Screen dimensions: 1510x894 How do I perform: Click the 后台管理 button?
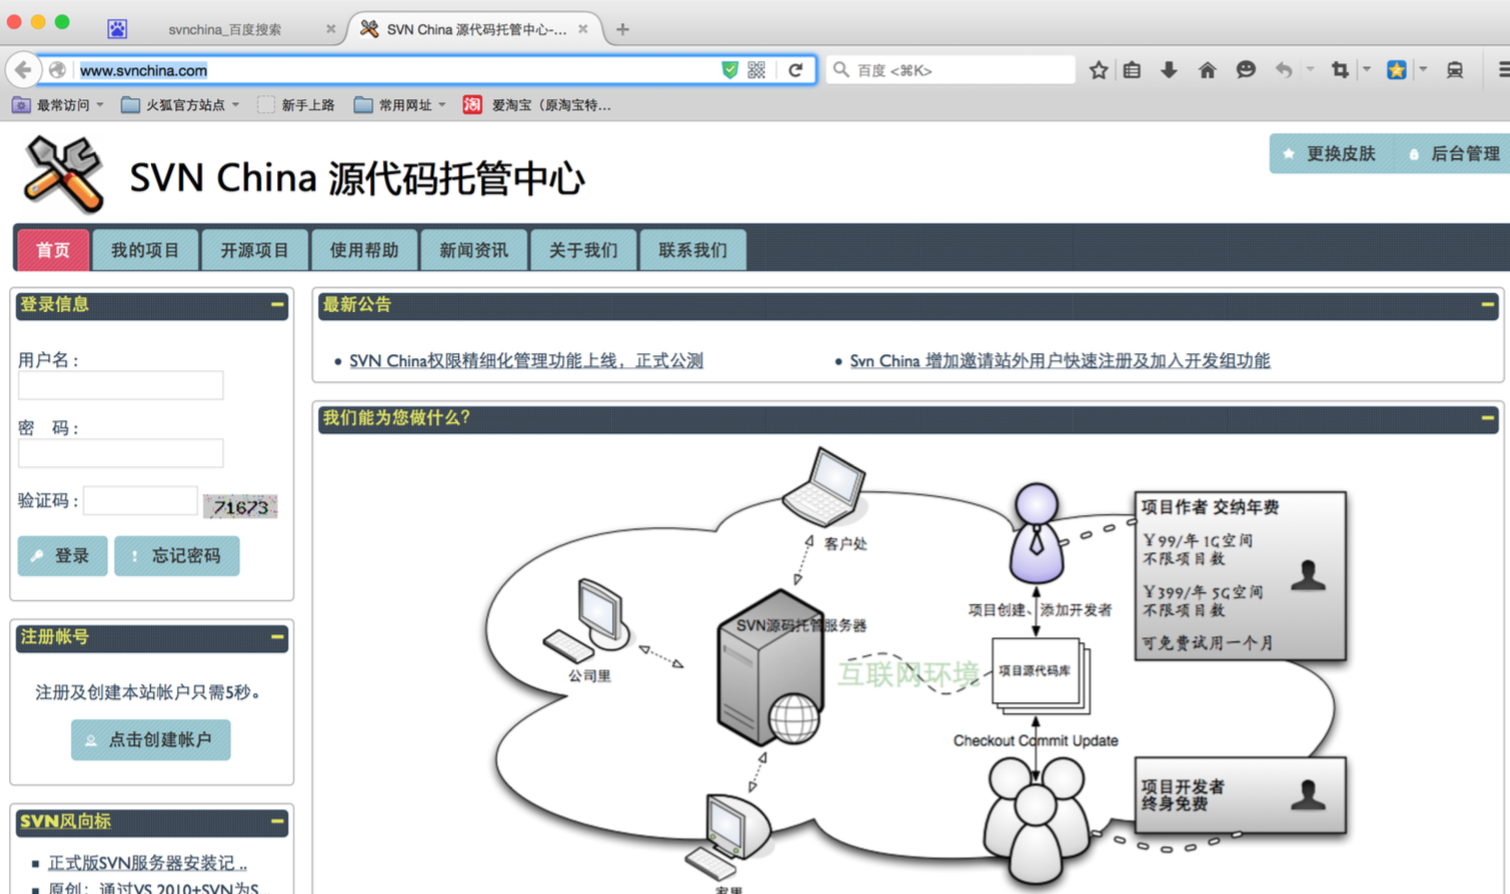click(1454, 154)
